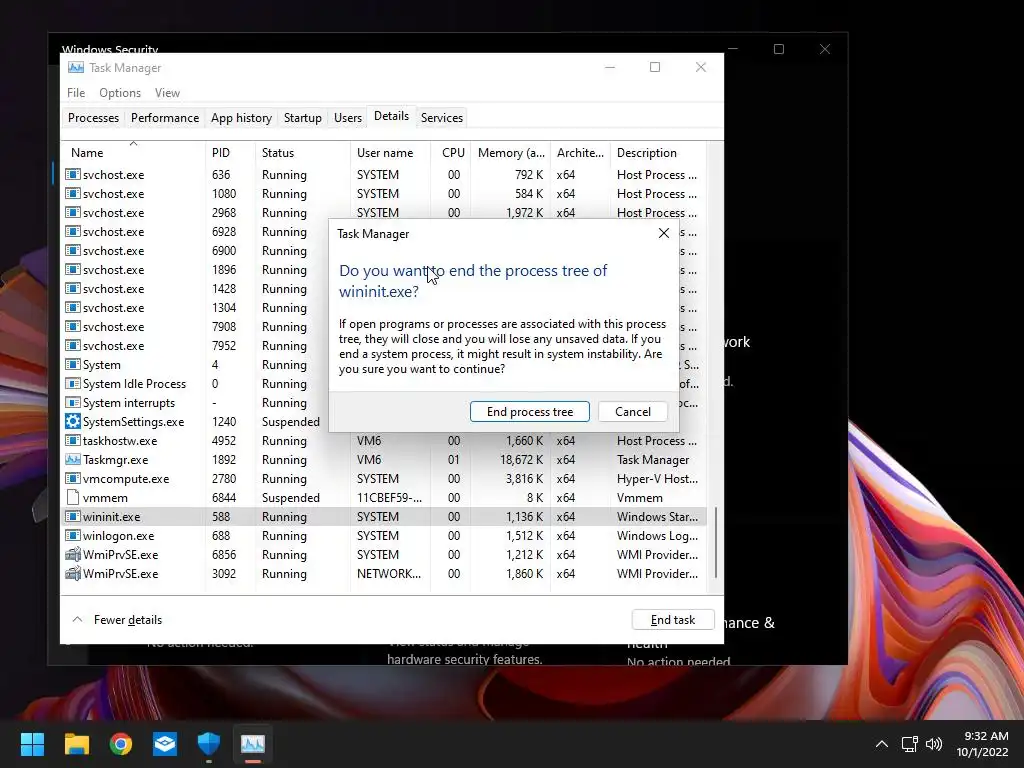Open the Windows Start menu

pyautogui.click(x=32, y=743)
